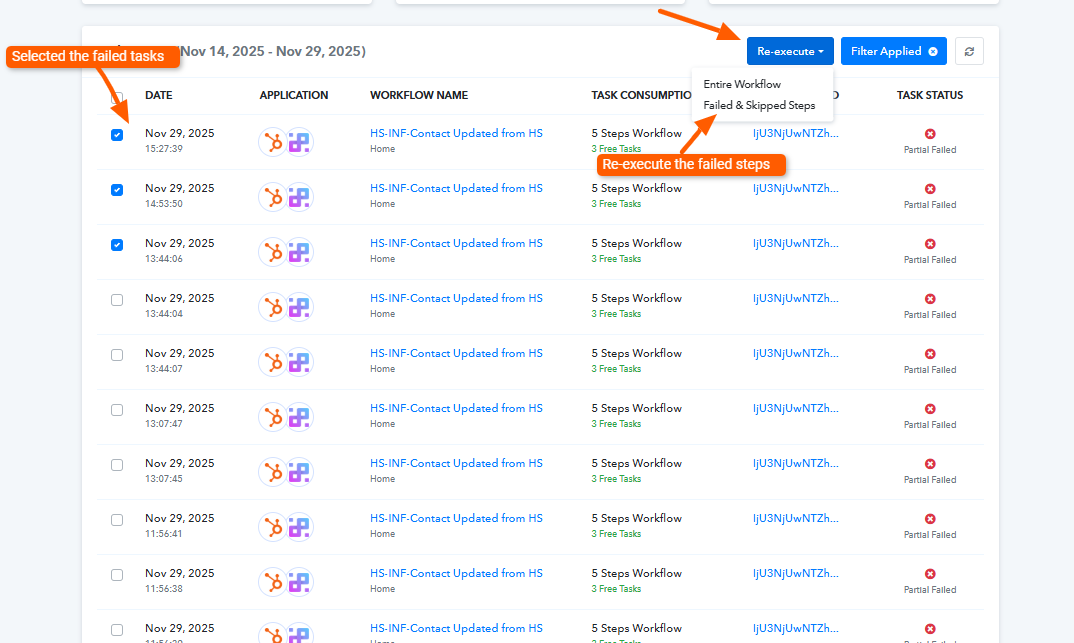This screenshot has height=643, width=1074.
Task: Choose Entire Workflow from the menu
Action: (742, 84)
